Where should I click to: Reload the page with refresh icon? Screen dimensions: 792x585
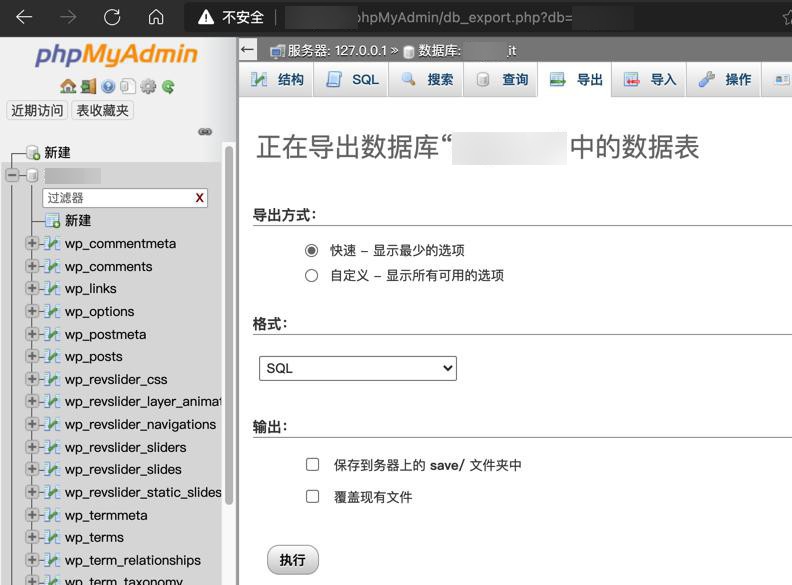(x=112, y=17)
